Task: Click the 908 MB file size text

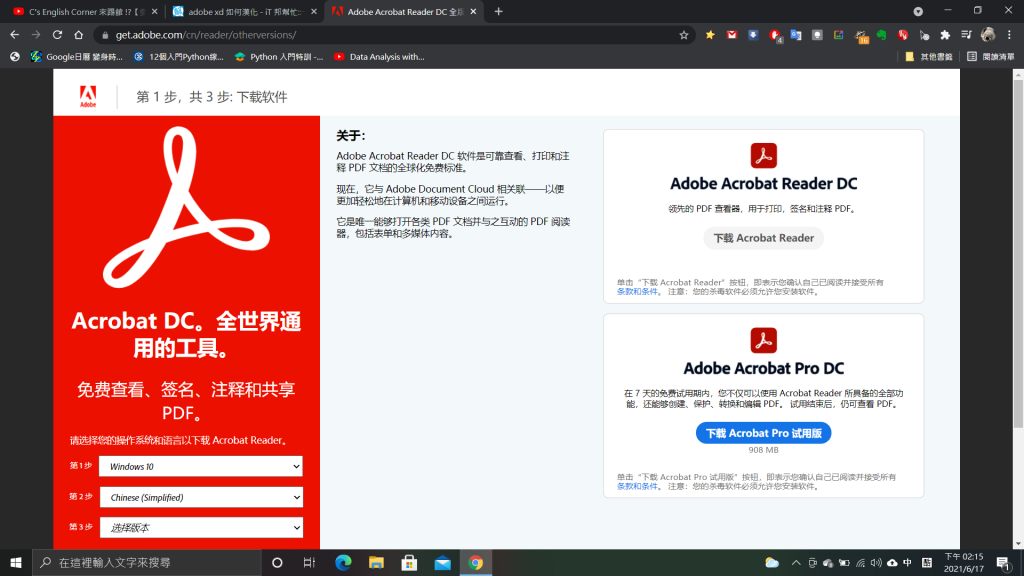Action: [763, 450]
